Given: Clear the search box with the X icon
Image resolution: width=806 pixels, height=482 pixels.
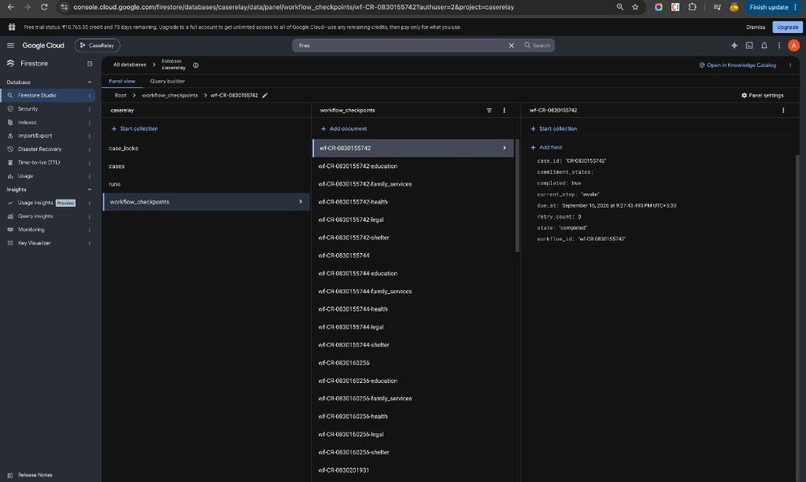Looking at the screenshot, I should (511, 45).
